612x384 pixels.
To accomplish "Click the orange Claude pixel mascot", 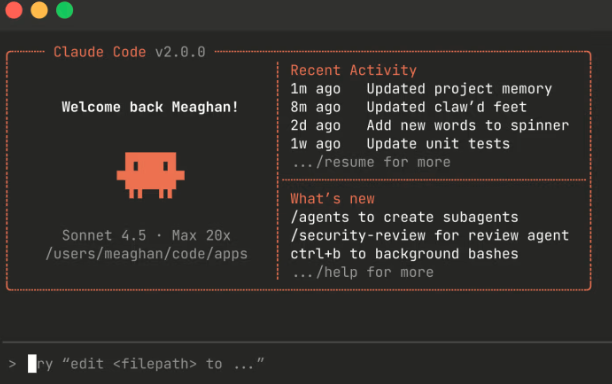I will click(x=151, y=175).
